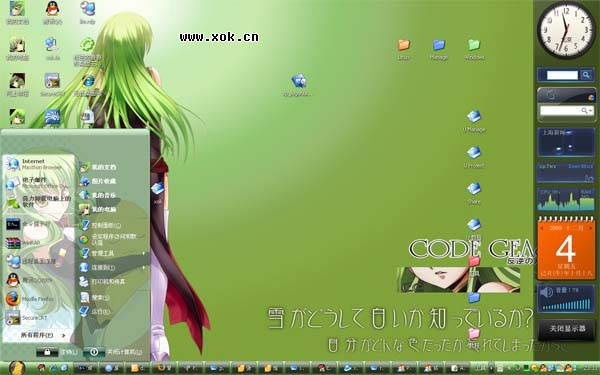Click the analog clock gadget
600x375 pixels.
point(566,30)
